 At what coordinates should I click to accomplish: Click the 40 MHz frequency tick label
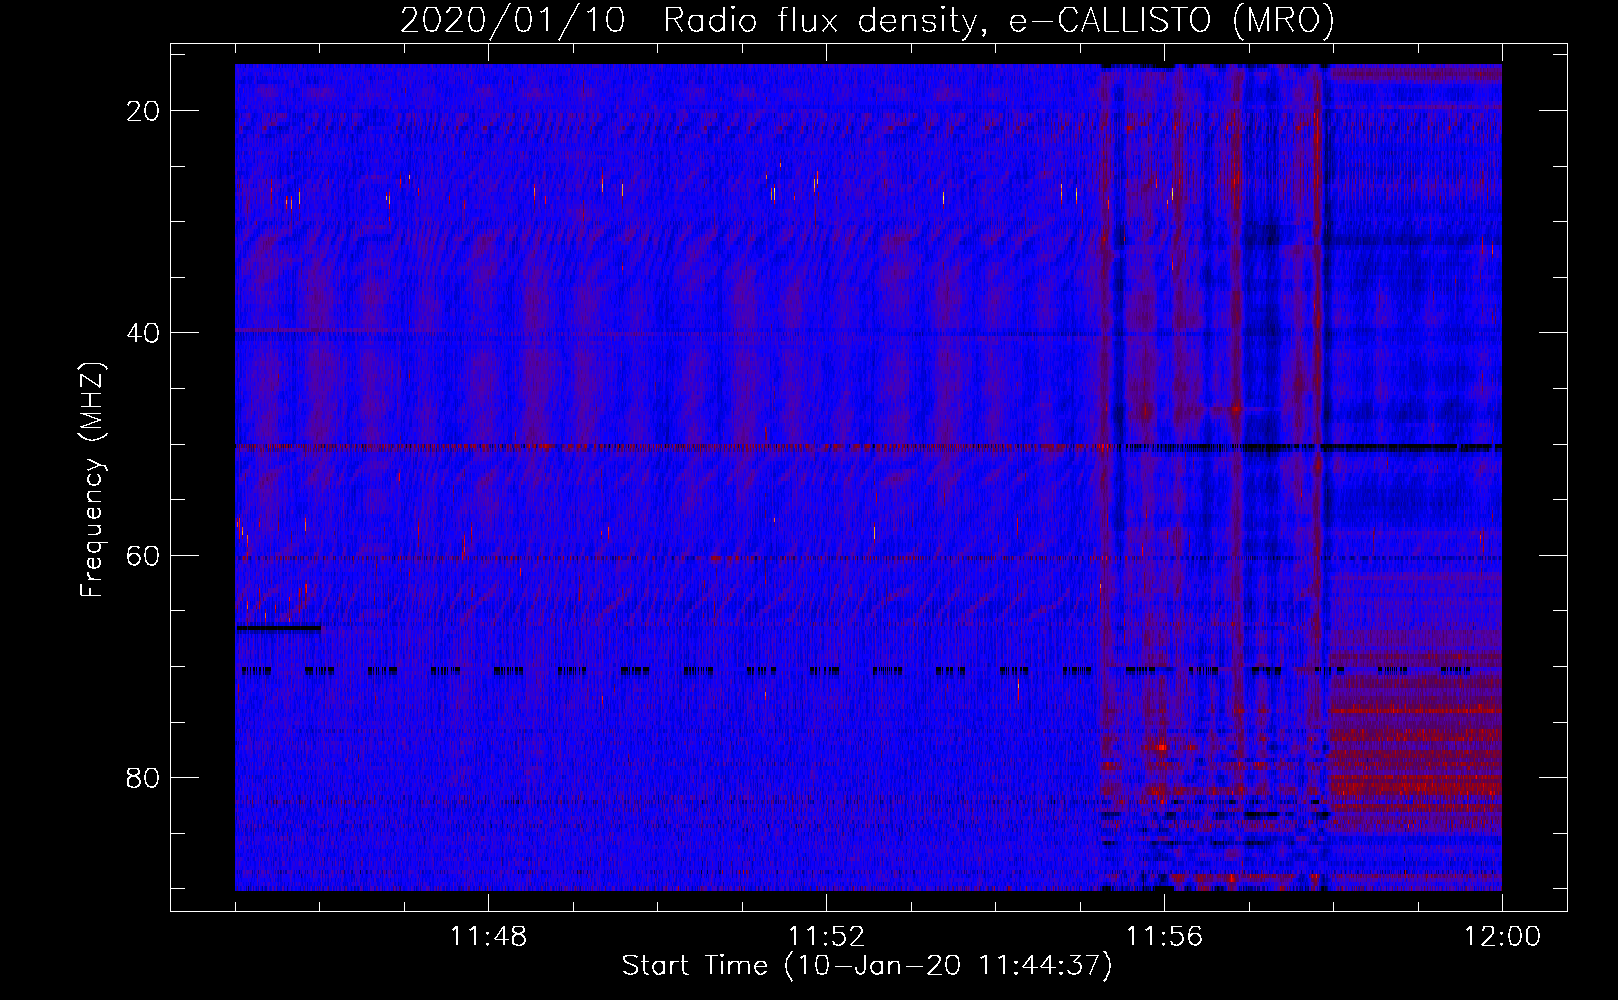(x=144, y=333)
